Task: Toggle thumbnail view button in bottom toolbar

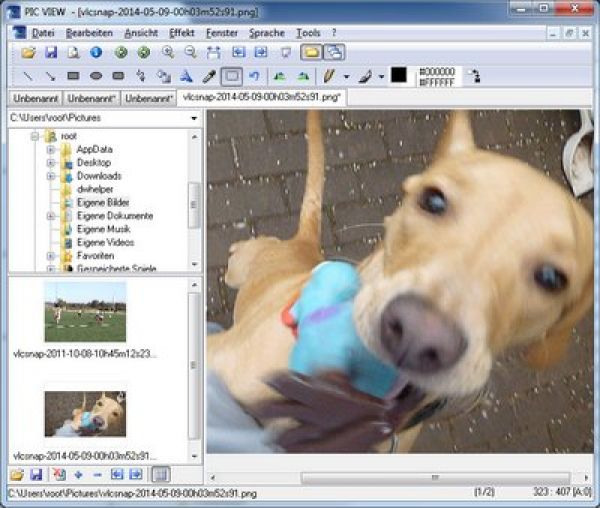Action: tap(160, 474)
